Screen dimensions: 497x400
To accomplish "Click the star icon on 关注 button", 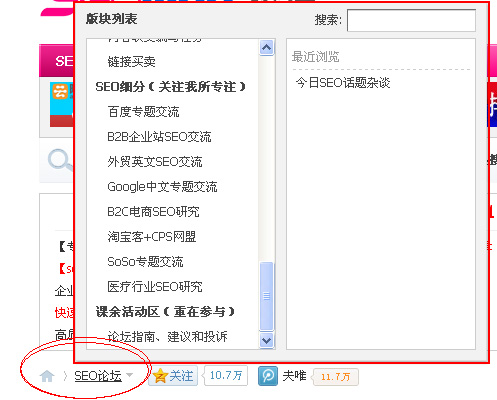I will coord(160,376).
